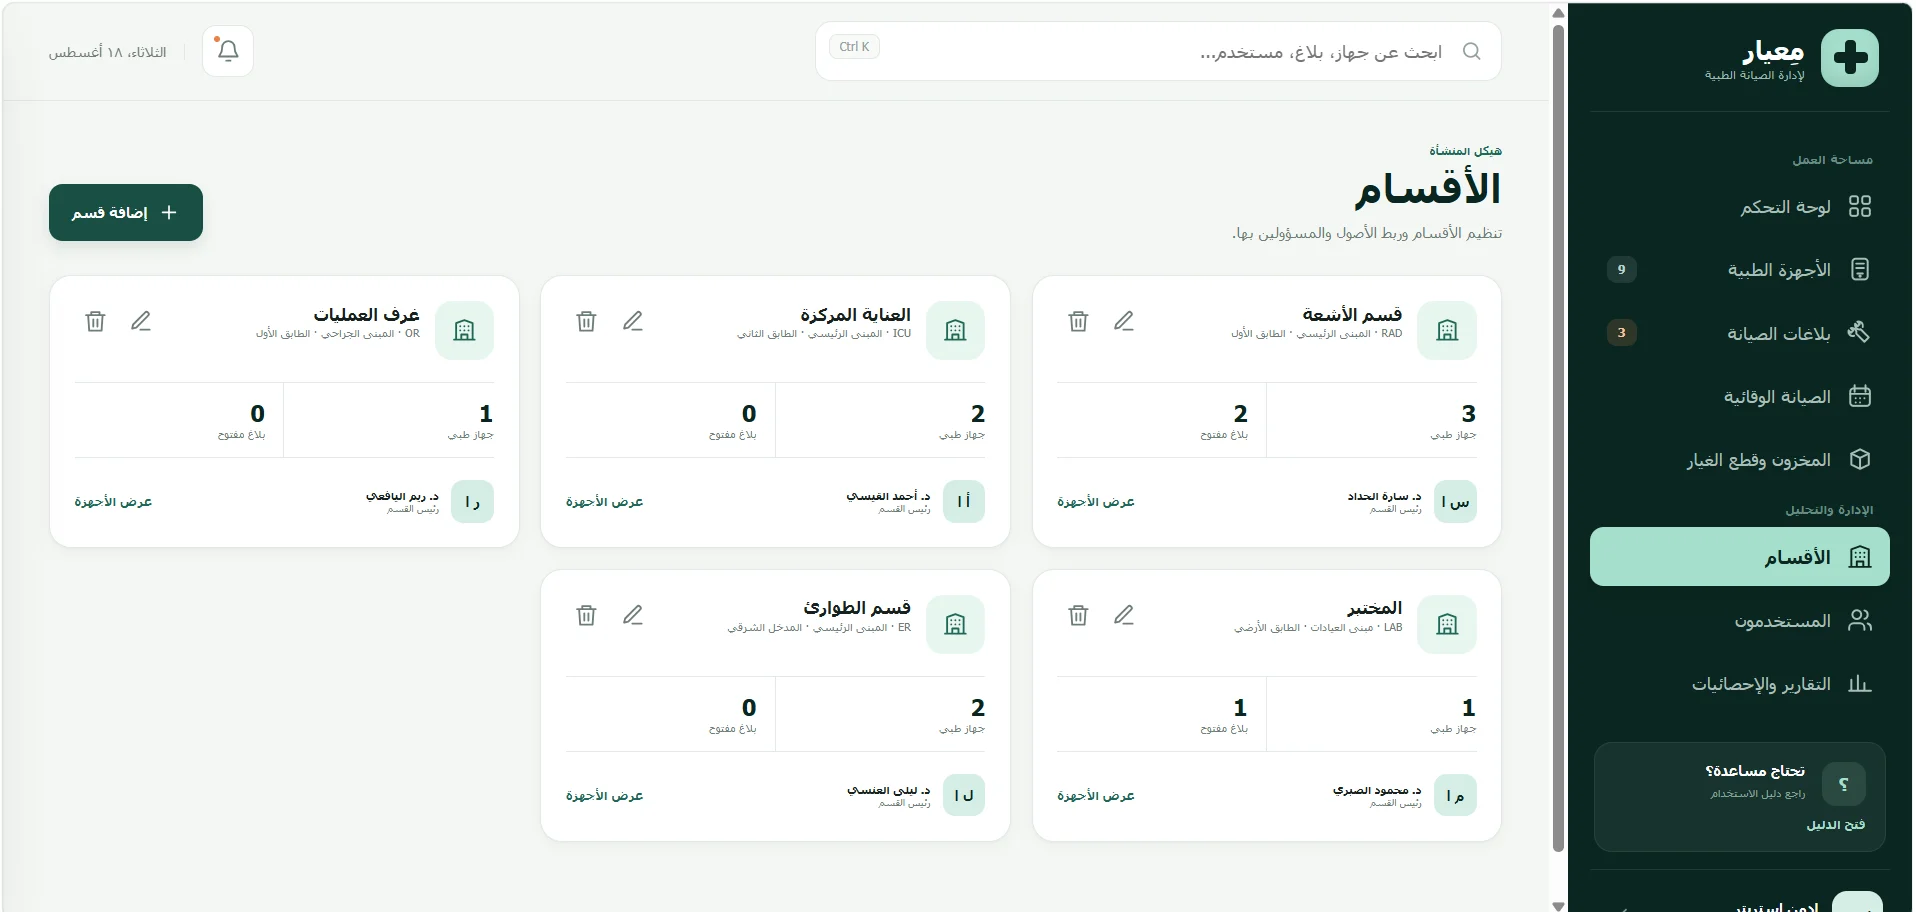Click عرض الأجهزة for المختبر
Image resolution: width=1916 pixels, height=912 pixels.
[x=1096, y=796]
